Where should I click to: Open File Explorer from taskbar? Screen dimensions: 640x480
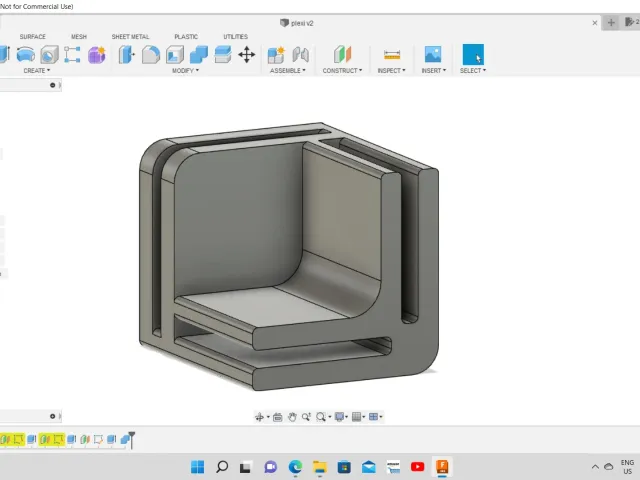(x=320, y=467)
